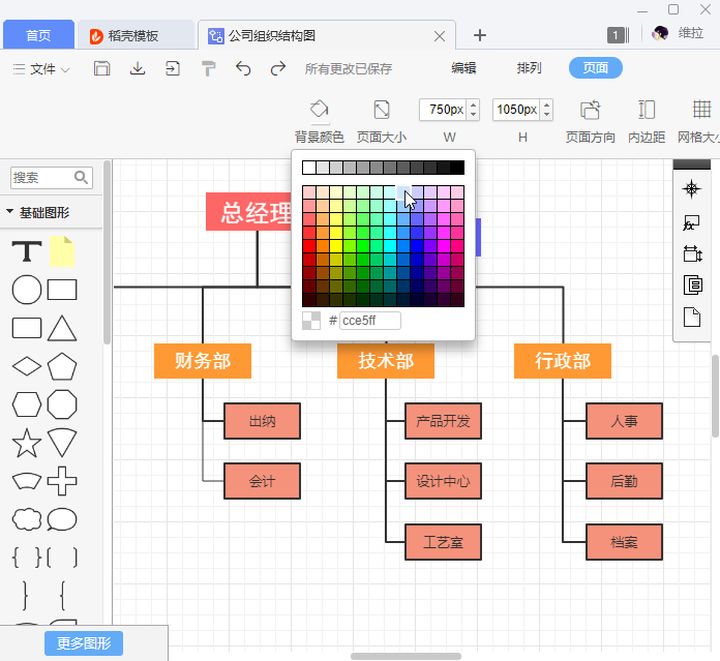720x661 pixels.
Task: Open the inner margin (内边距) setting
Action: [647, 122]
